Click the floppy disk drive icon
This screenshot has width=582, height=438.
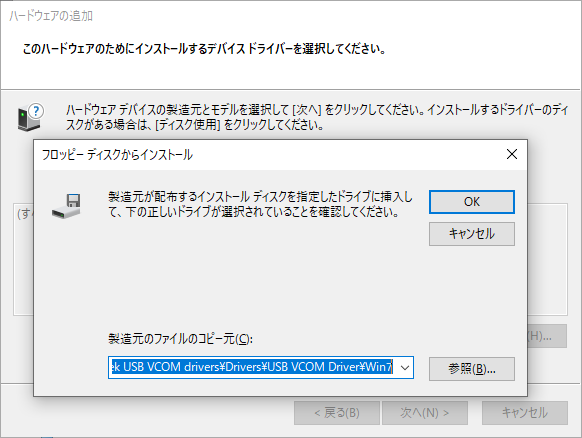click(67, 206)
